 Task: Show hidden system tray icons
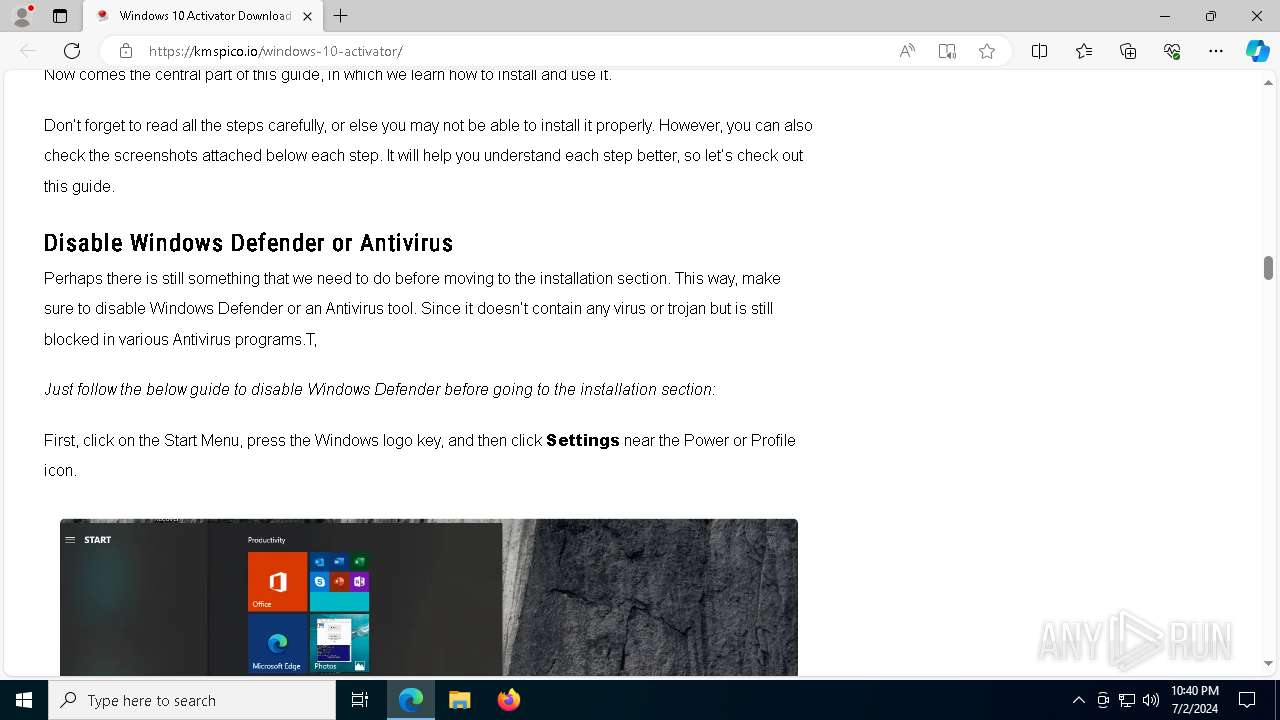tap(1078, 700)
